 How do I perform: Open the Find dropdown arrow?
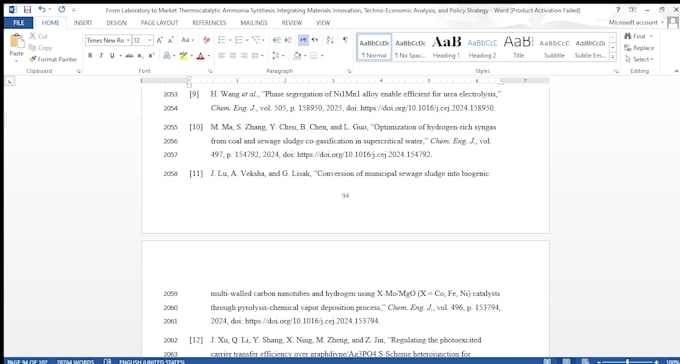pos(651,36)
